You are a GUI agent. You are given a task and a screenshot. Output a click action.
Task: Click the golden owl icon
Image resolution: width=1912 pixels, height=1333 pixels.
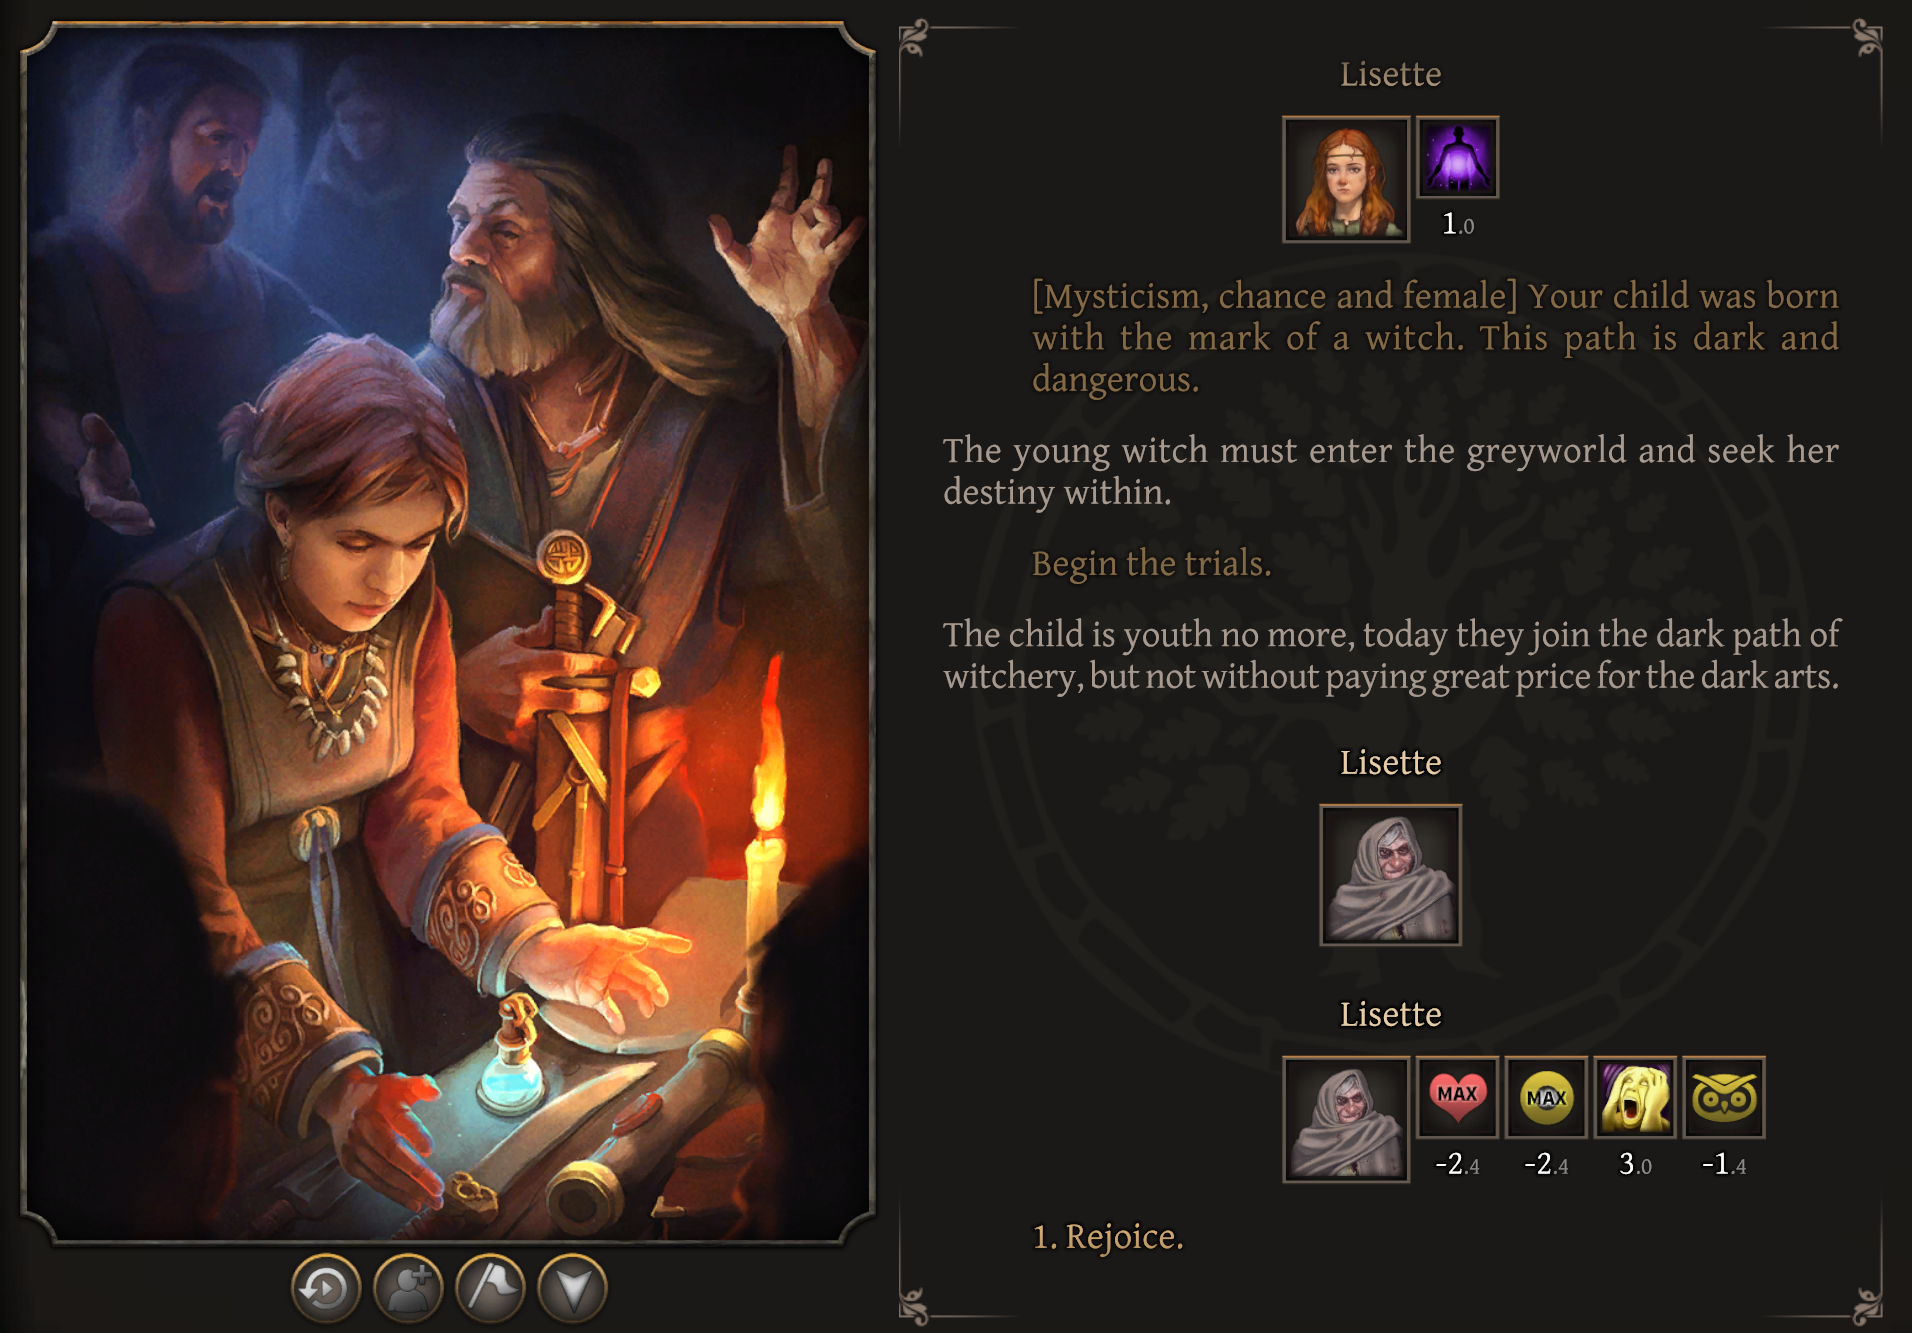(1724, 1097)
